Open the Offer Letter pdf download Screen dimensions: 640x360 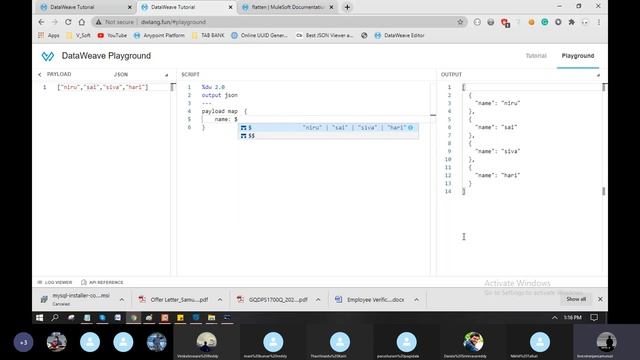(x=175, y=300)
